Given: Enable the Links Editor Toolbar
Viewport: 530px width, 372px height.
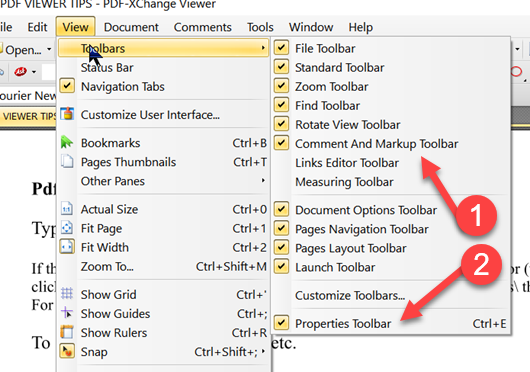Looking at the screenshot, I should (391, 163).
